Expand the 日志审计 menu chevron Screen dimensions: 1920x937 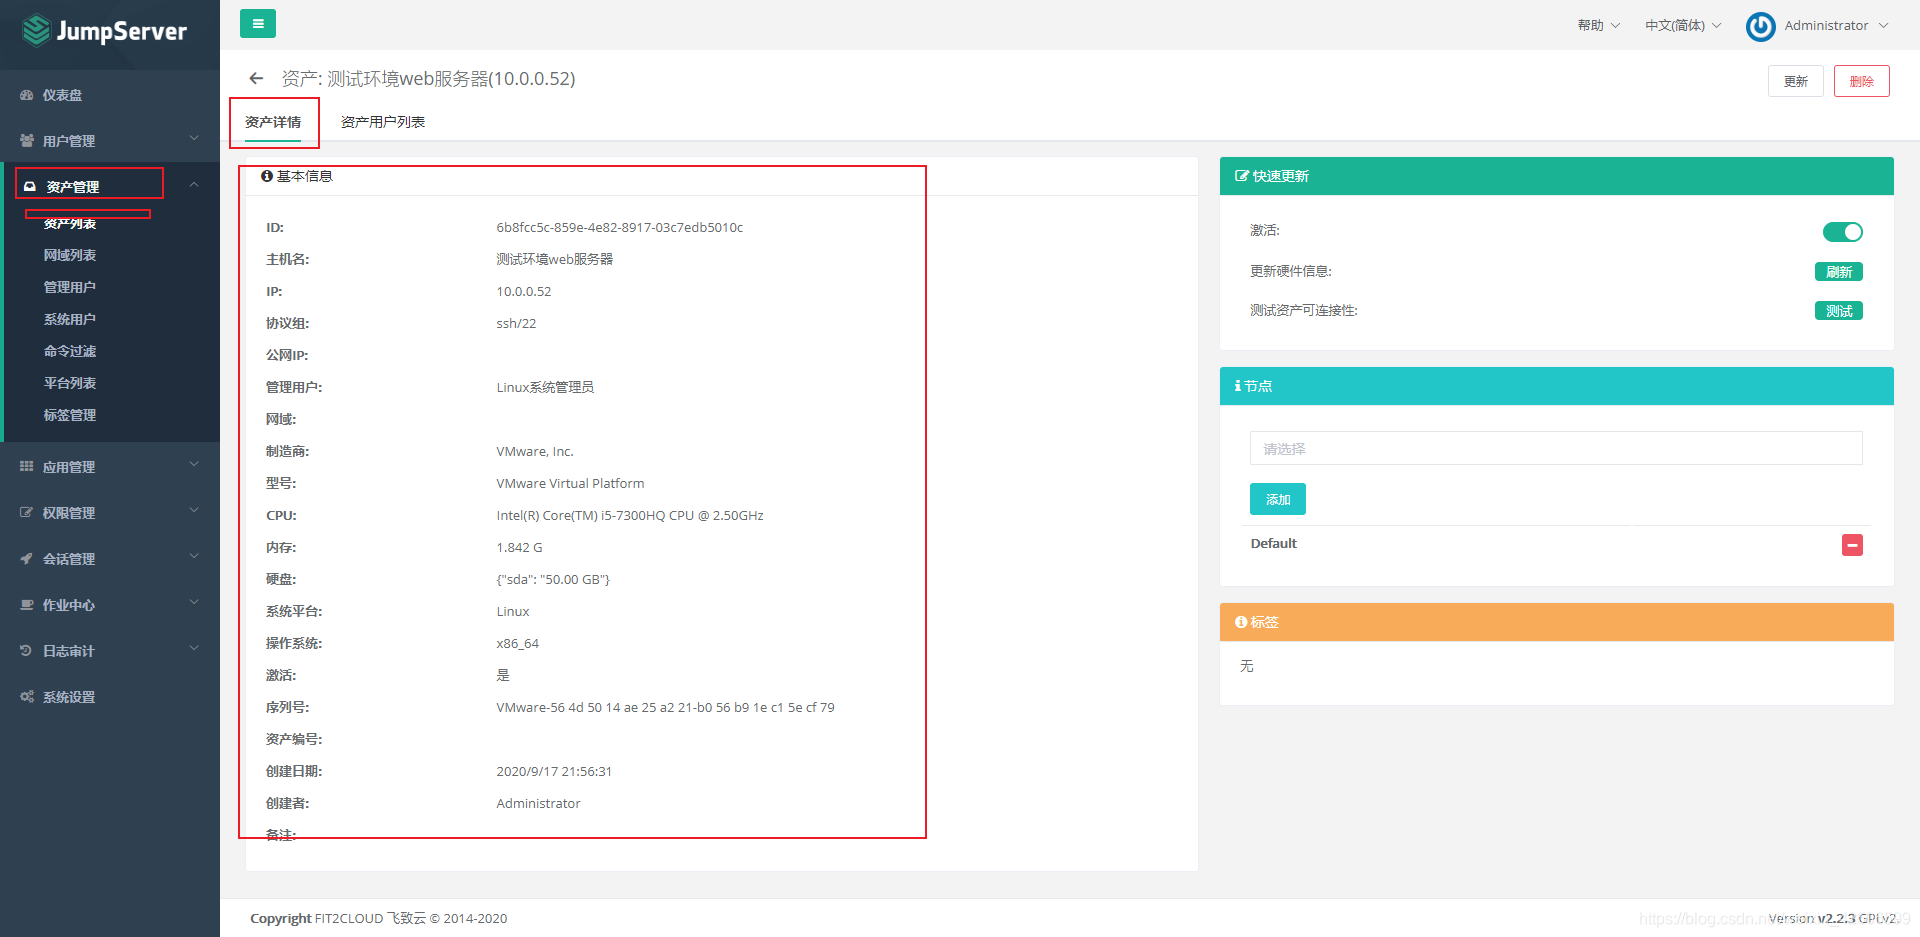pyautogui.click(x=194, y=649)
